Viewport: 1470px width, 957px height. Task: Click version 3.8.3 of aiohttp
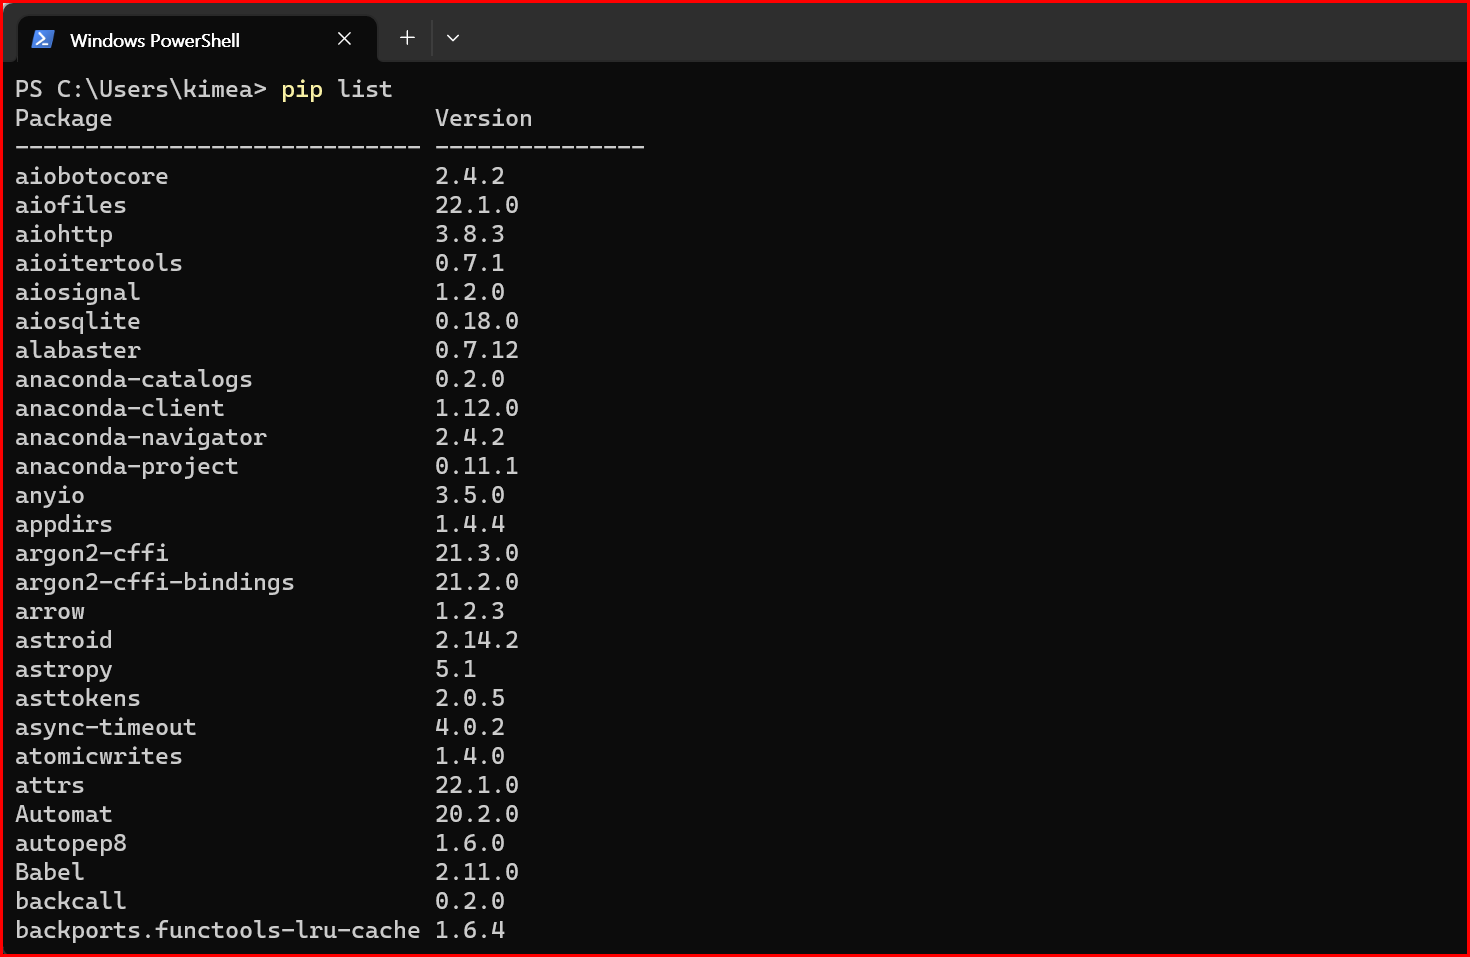(469, 234)
